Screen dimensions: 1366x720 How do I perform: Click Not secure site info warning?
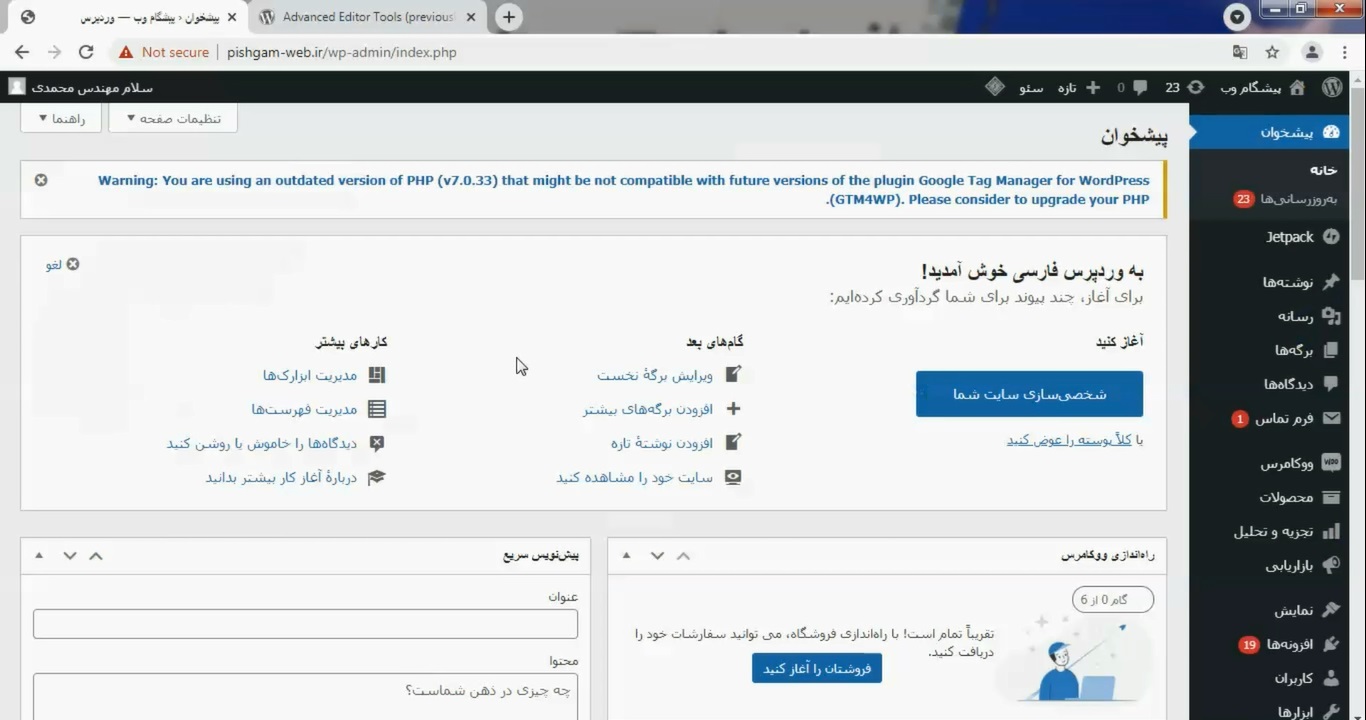[164, 52]
